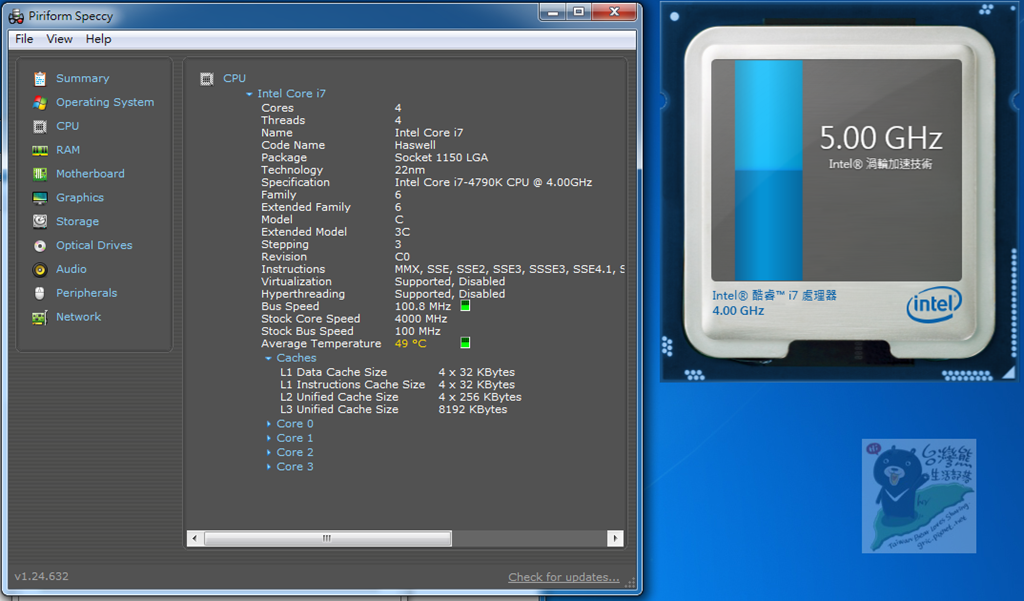
Task: Expand the Core 2 node
Action: click(268, 453)
